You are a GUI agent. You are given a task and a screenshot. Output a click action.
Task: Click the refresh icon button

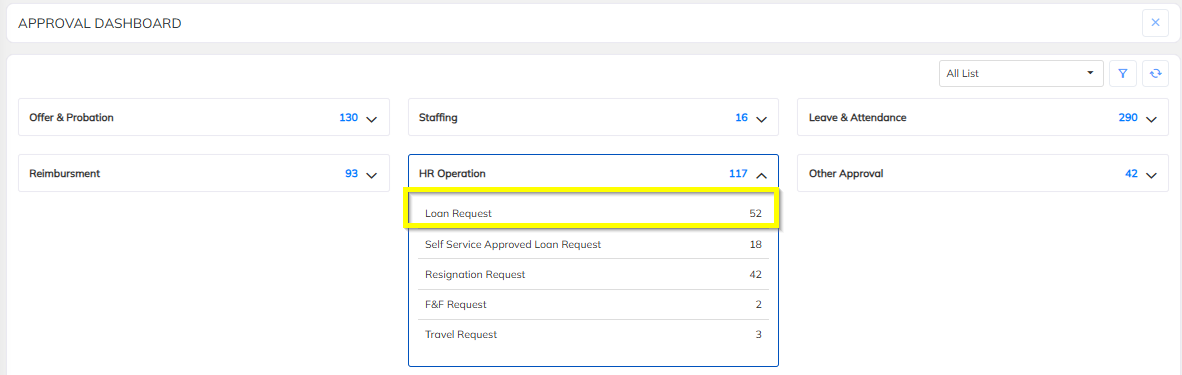pyautogui.click(x=1155, y=74)
